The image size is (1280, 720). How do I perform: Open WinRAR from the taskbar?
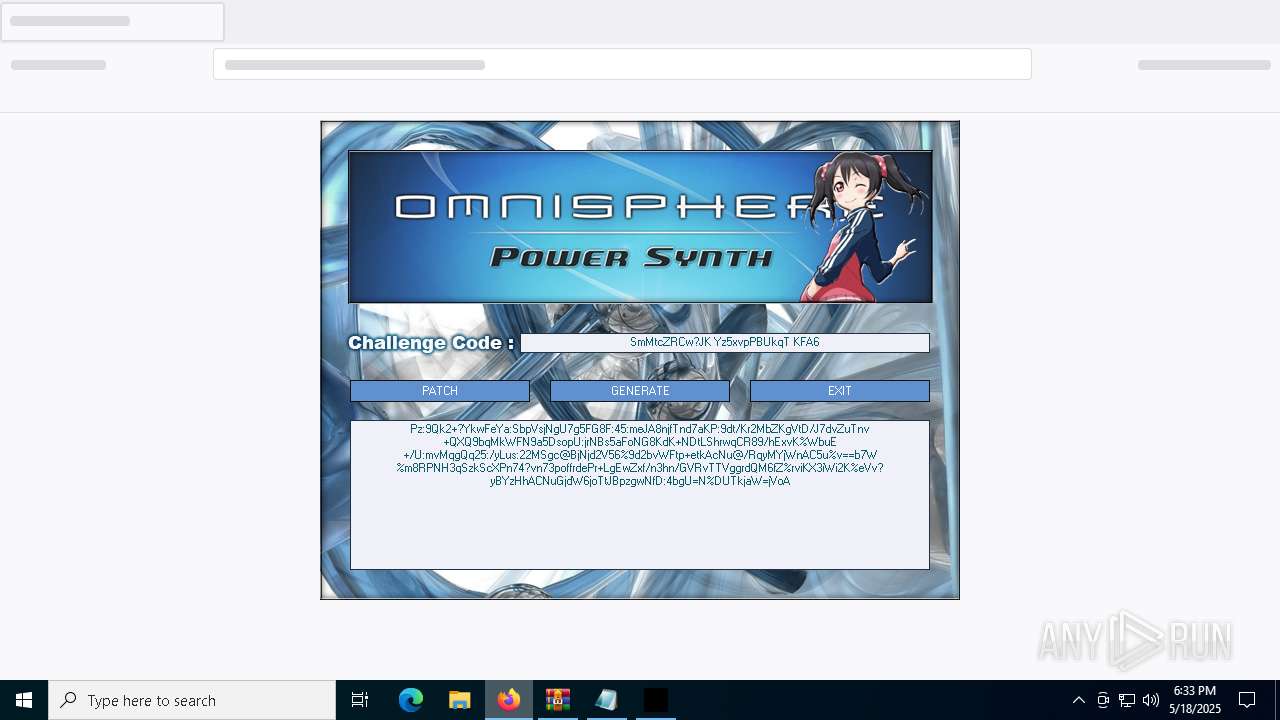pyautogui.click(x=558, y=700)
